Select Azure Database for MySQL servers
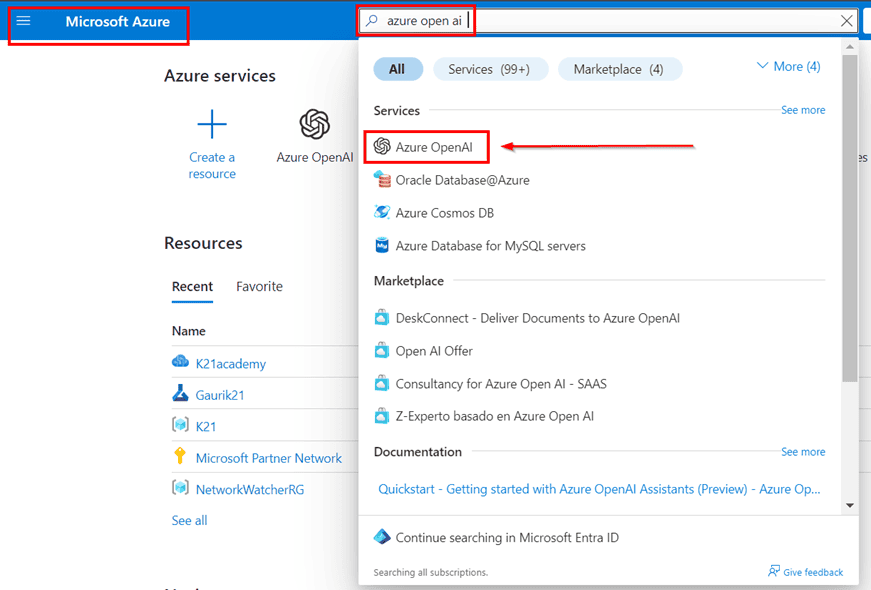The height and width of the screenshot is (590, 871). click(490, 246)
